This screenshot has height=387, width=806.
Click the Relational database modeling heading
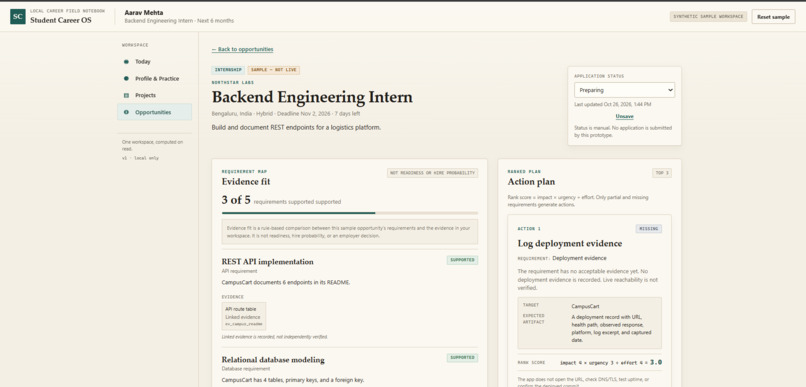(x=273, y=360)
